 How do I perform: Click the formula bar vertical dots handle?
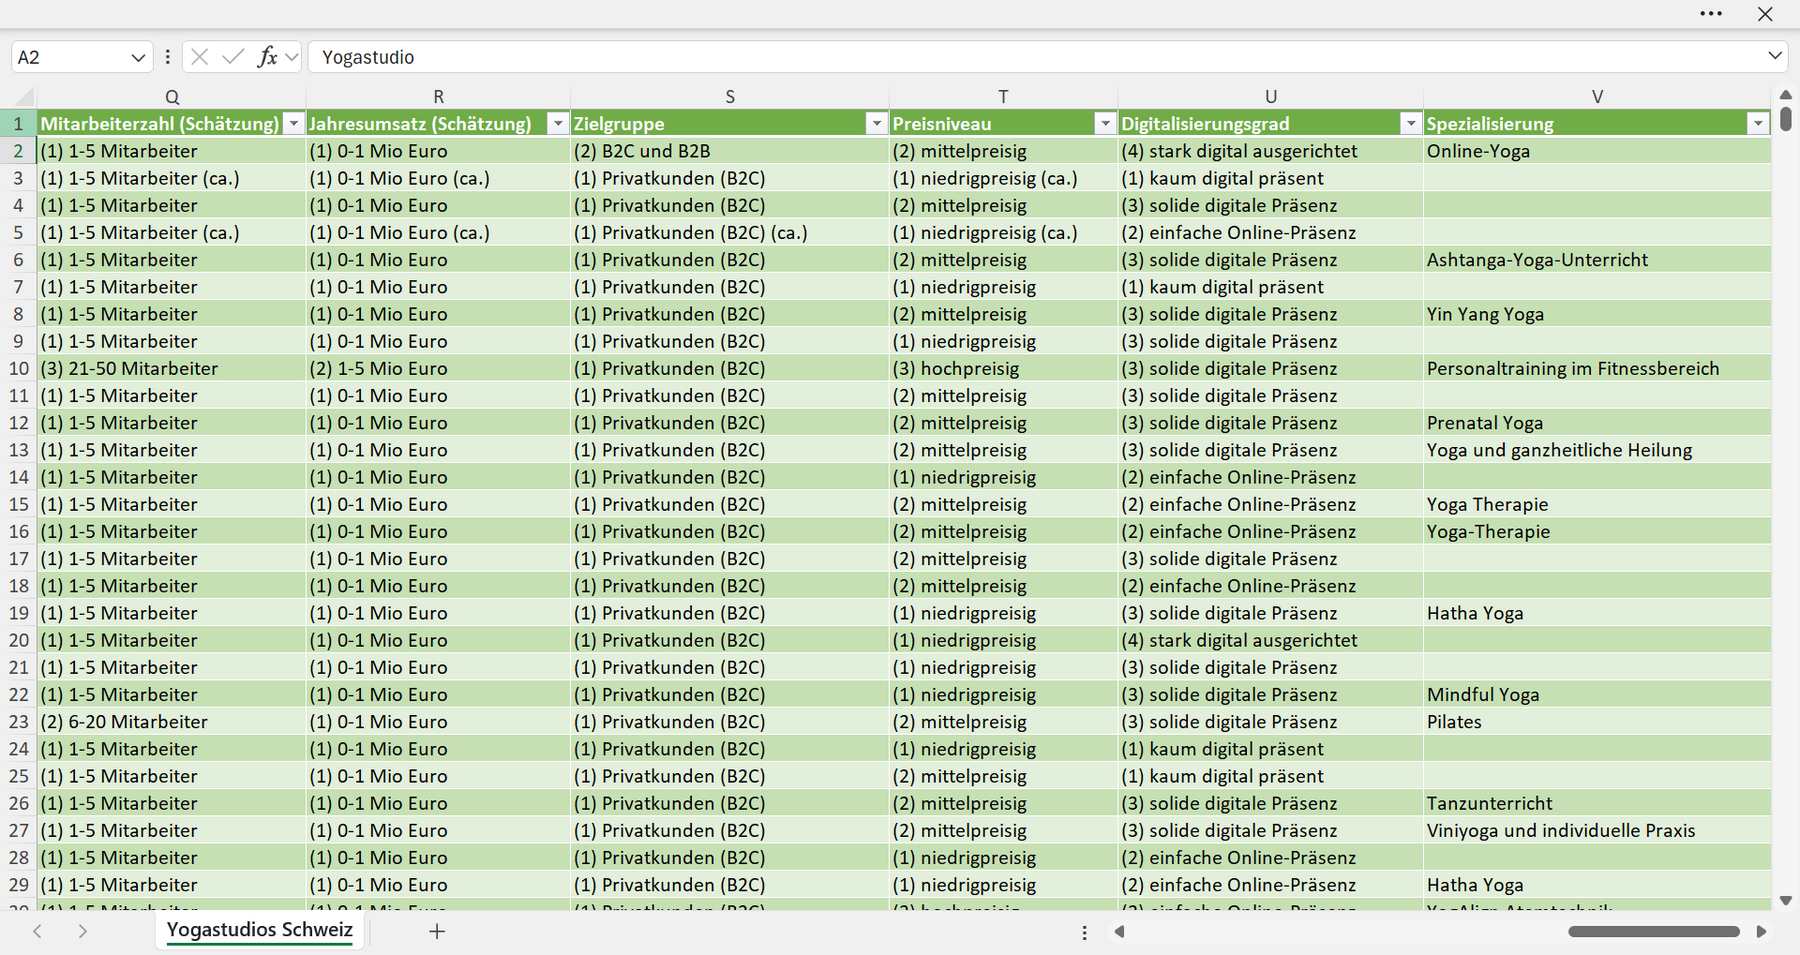(167, 57)
